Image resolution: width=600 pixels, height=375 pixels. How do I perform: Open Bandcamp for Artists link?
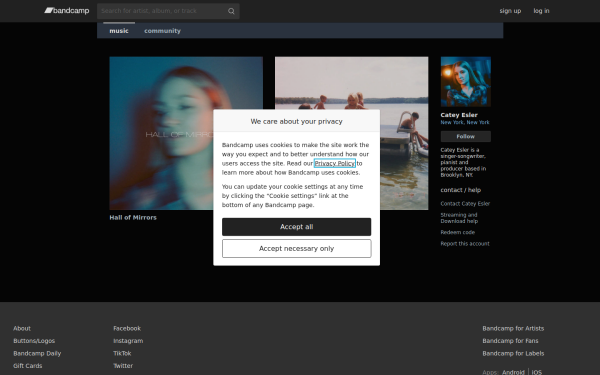click(x=513, y=328)
